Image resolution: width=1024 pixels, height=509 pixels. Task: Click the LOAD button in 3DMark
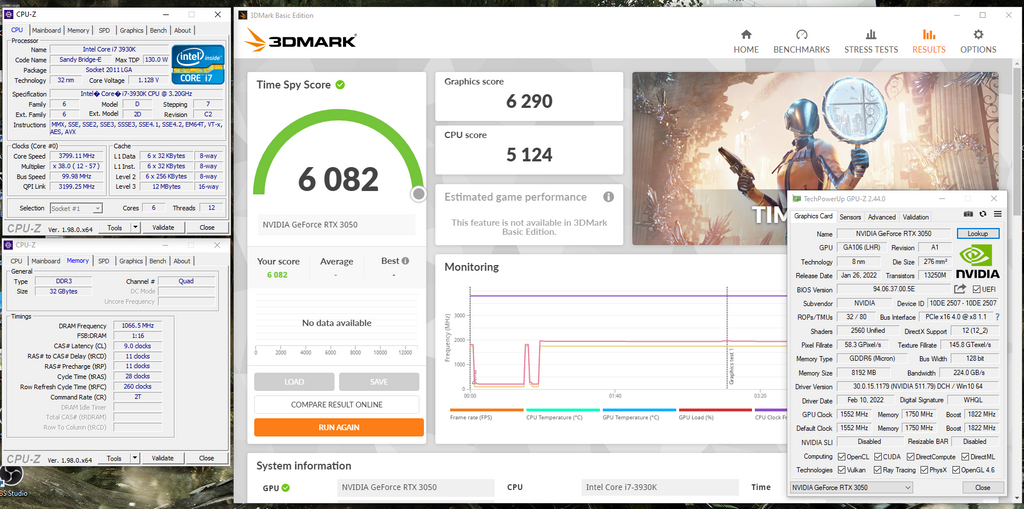(x=294, y=382)
